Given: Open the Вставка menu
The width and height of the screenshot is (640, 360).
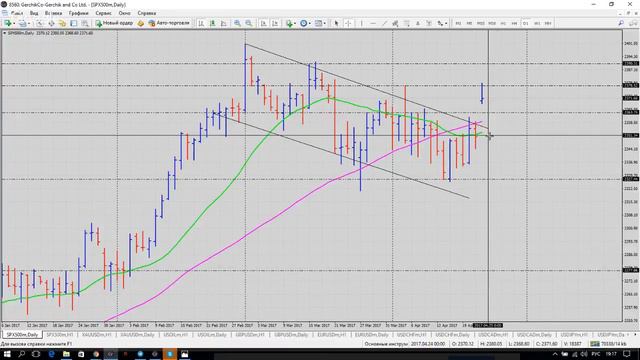Looking at the screenshot, I should click(53, 13).
